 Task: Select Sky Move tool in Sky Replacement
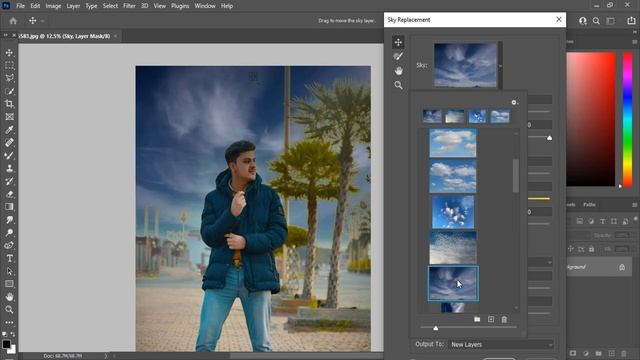point(398,42)
